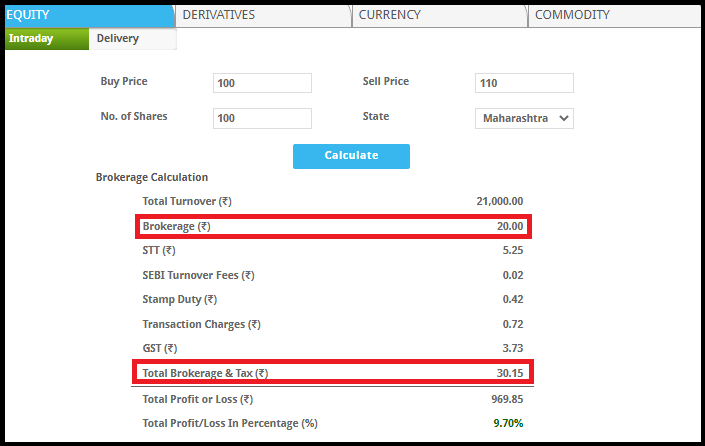Switch to the Equity tab
The height and width of the screenshot is (446, 705).
coord(87,15)
